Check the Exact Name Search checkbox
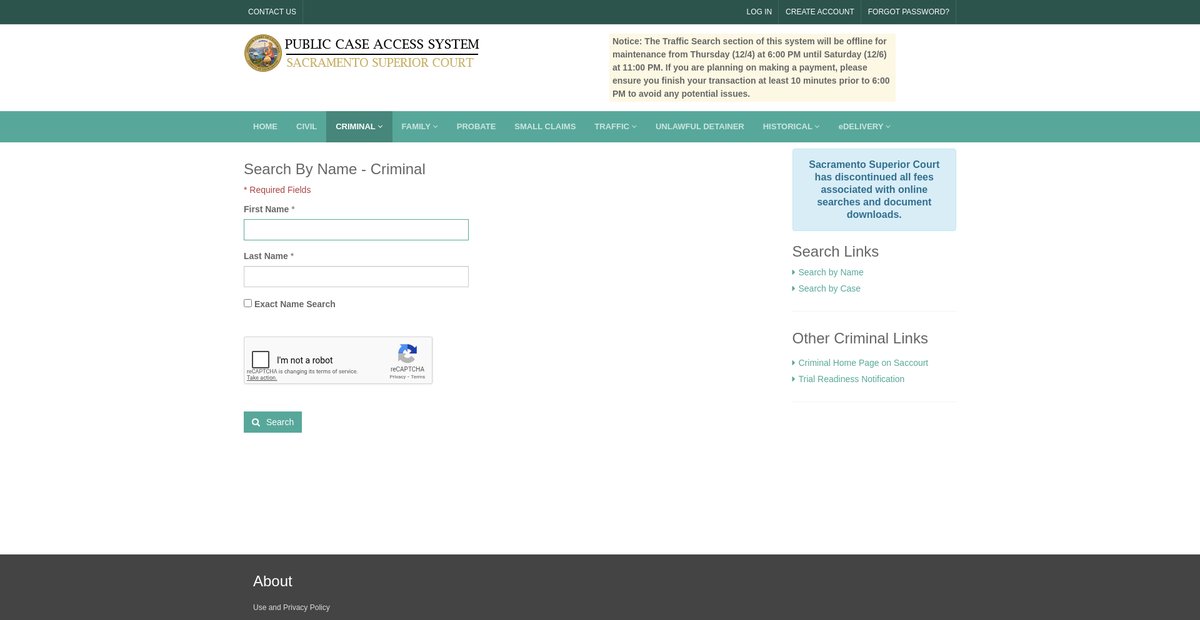 [248, 303]
